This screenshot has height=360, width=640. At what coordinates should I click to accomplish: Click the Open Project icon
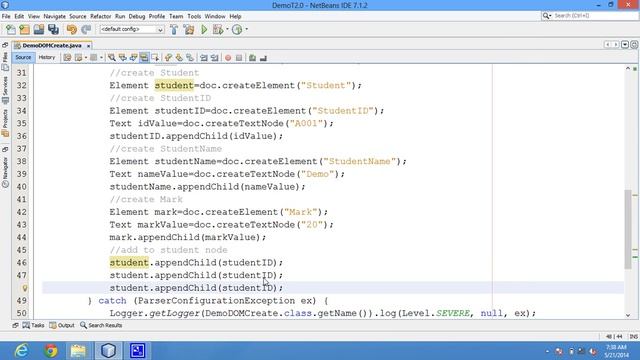click(x=39, y=29)
